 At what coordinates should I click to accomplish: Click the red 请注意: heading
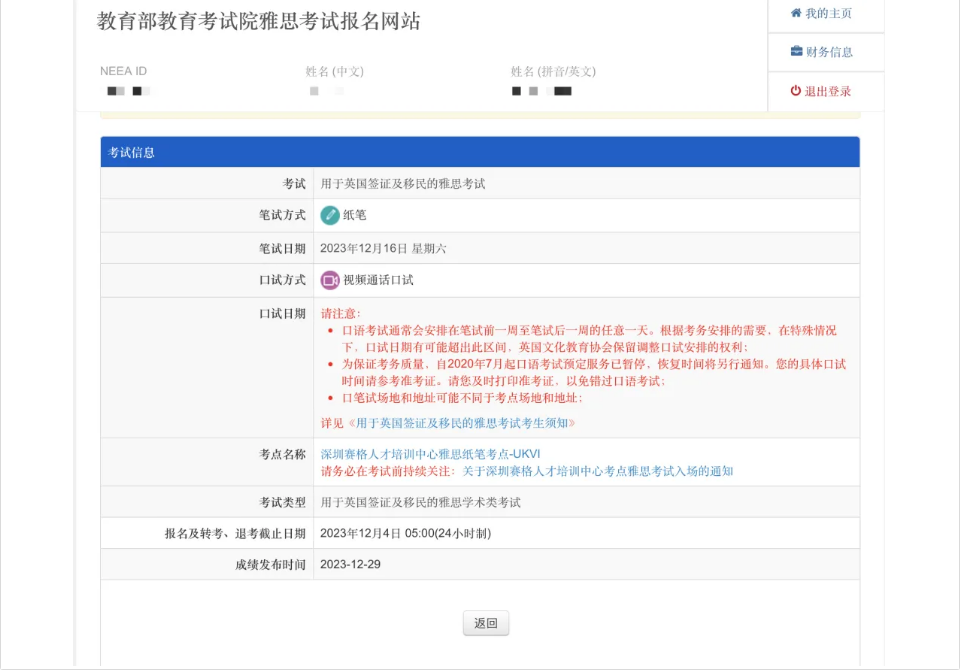tap(340, 314)
